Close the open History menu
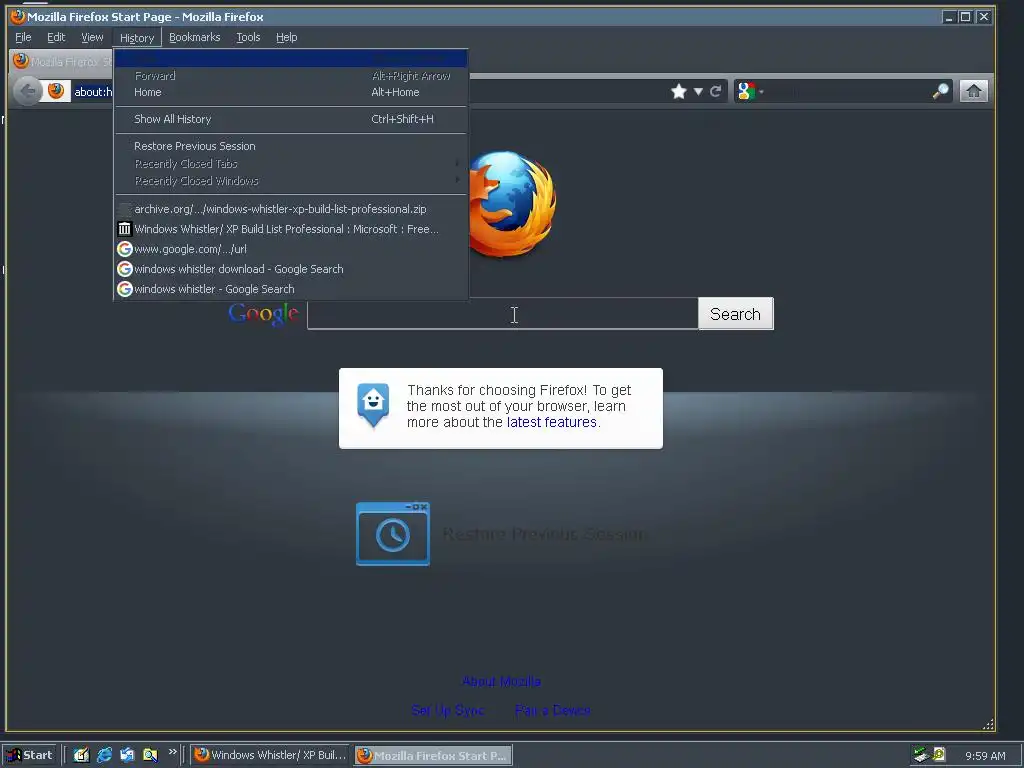The height and width of the screenshot is (768, 1024). pyautogui.click(x=137, y=38)
